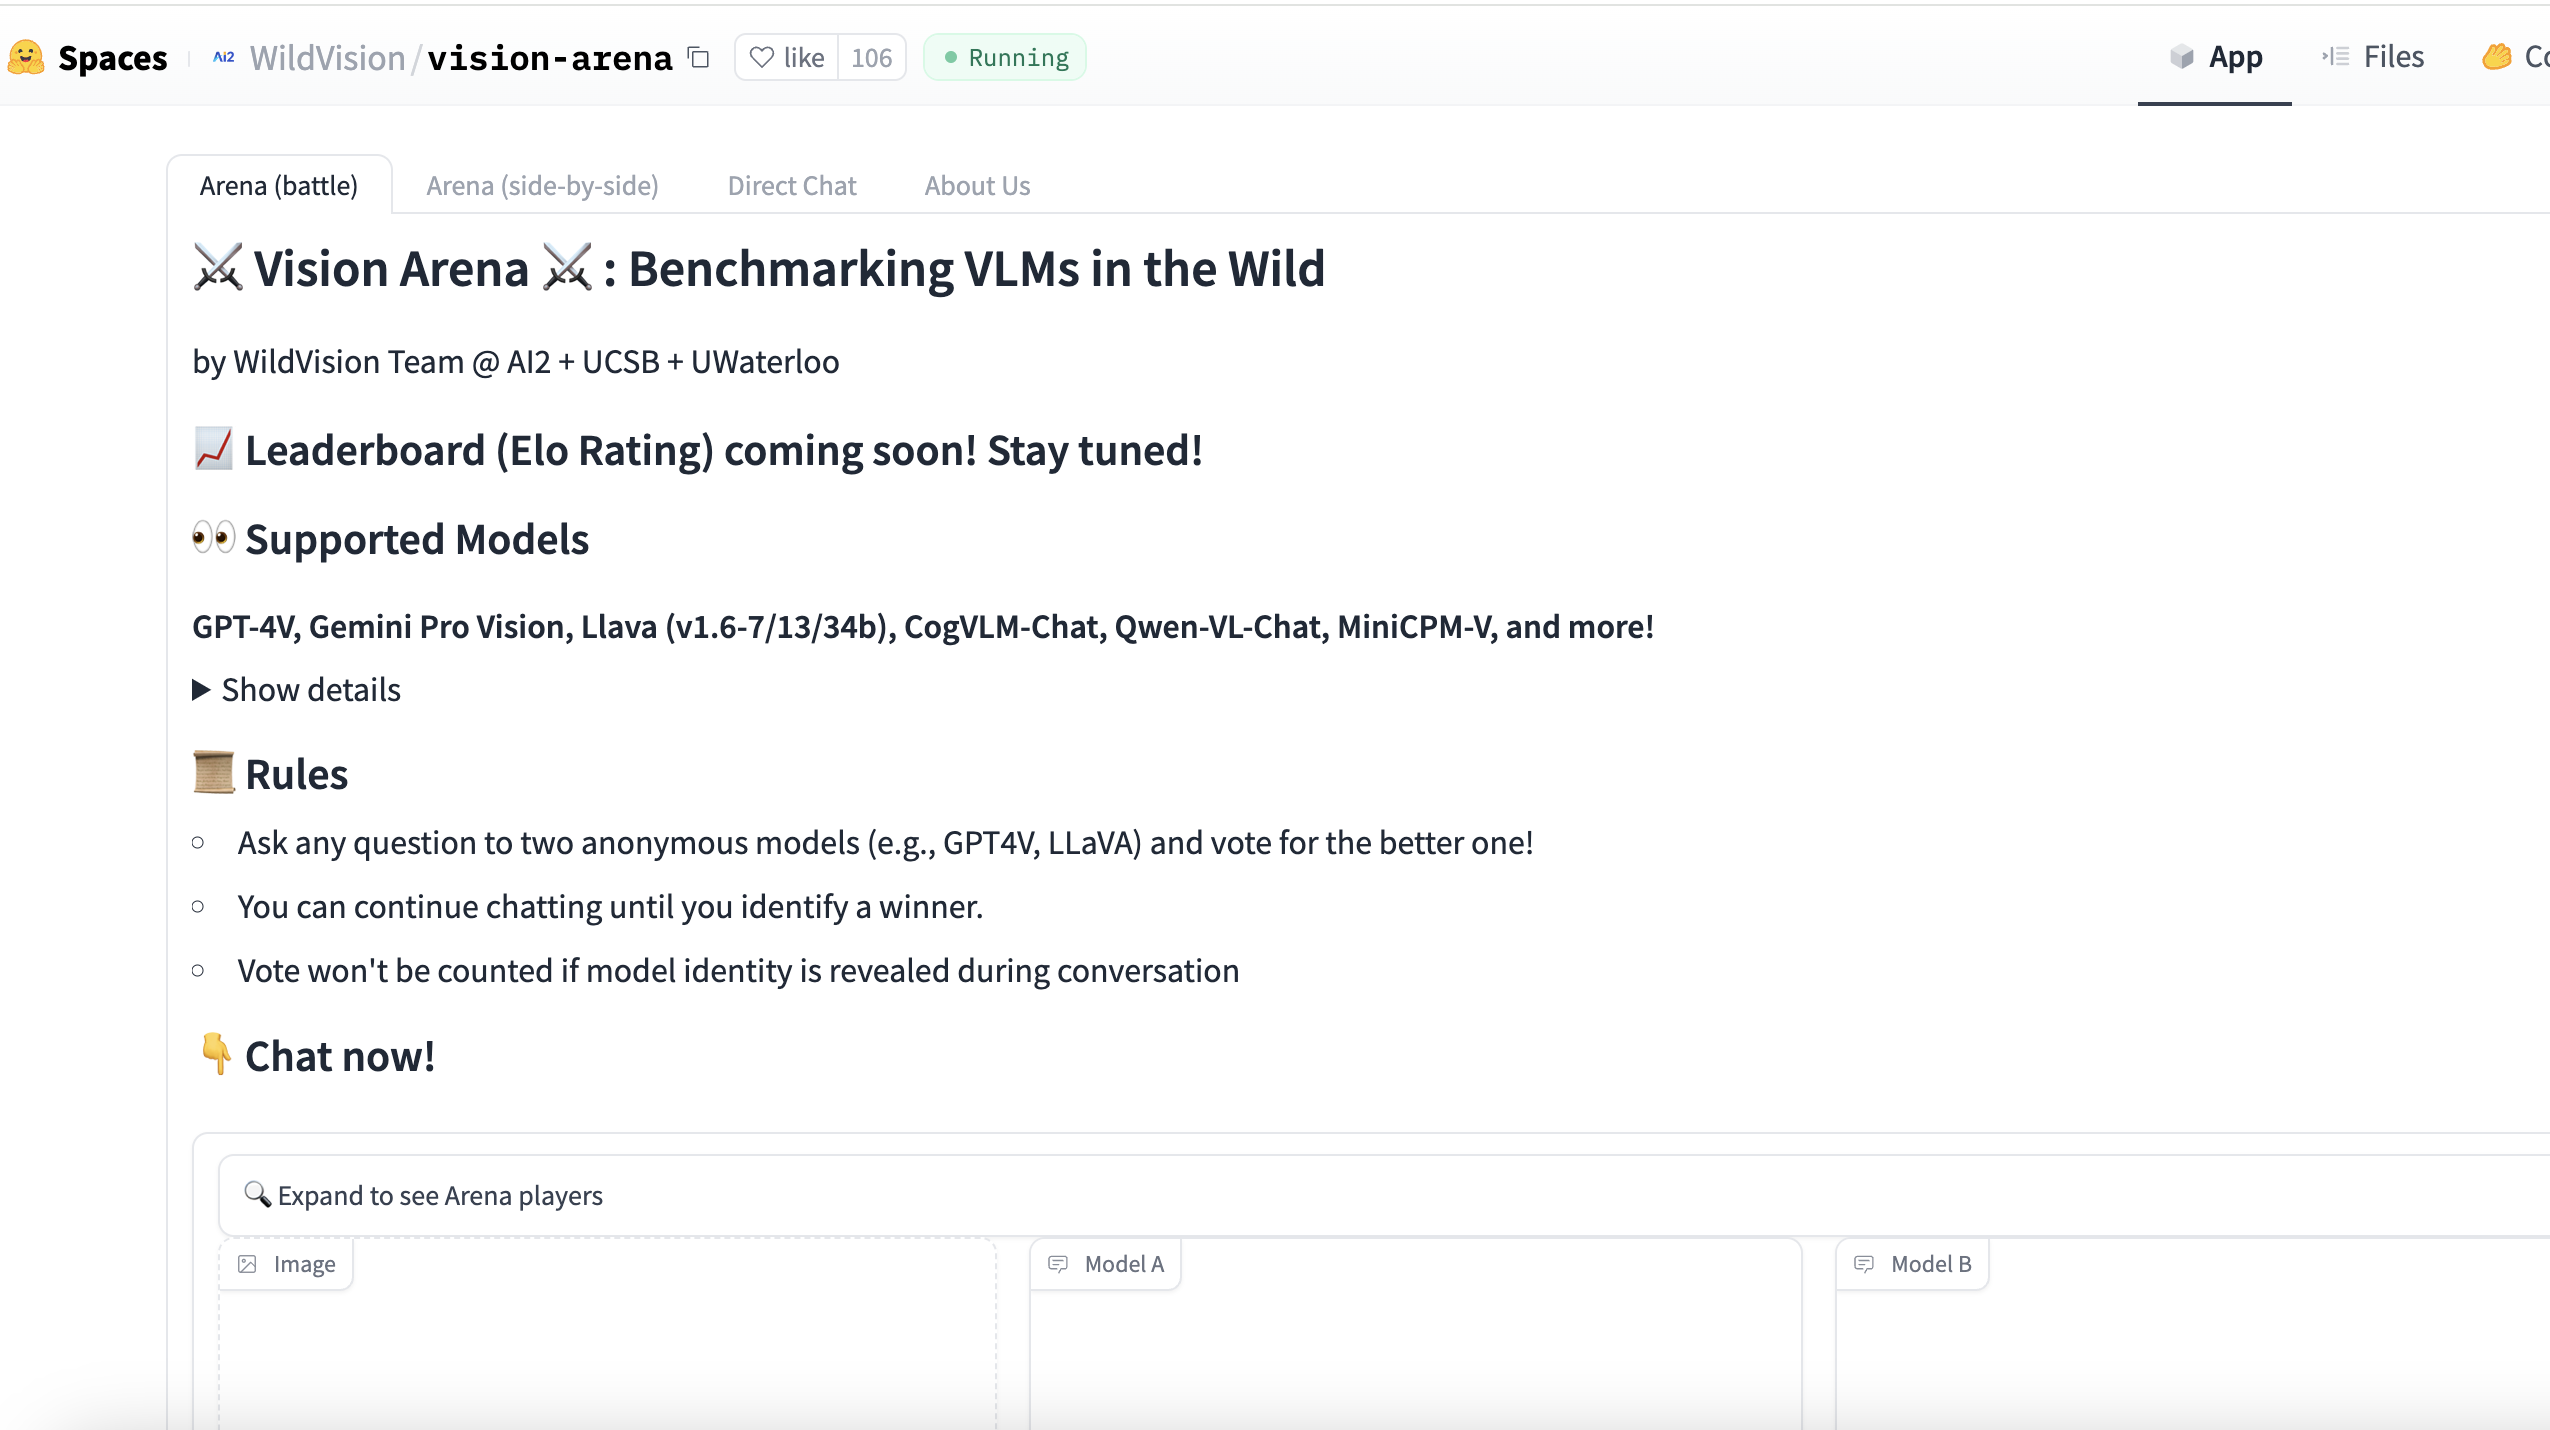2550x1430 pixels.
Task: Click the image icon in Image panel
Action: (x=247, y=1264)
